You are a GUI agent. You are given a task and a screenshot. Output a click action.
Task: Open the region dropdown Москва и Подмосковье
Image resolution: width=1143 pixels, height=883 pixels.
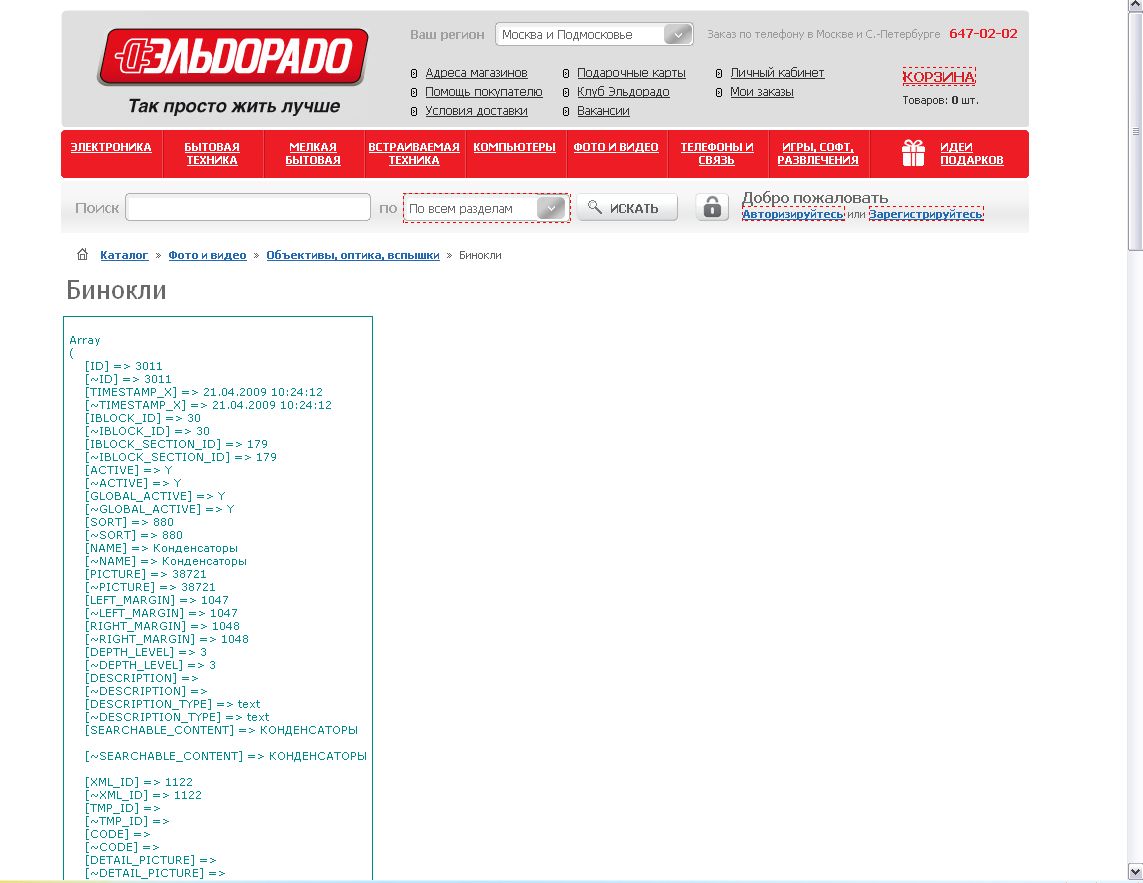[x=593, y=34]
